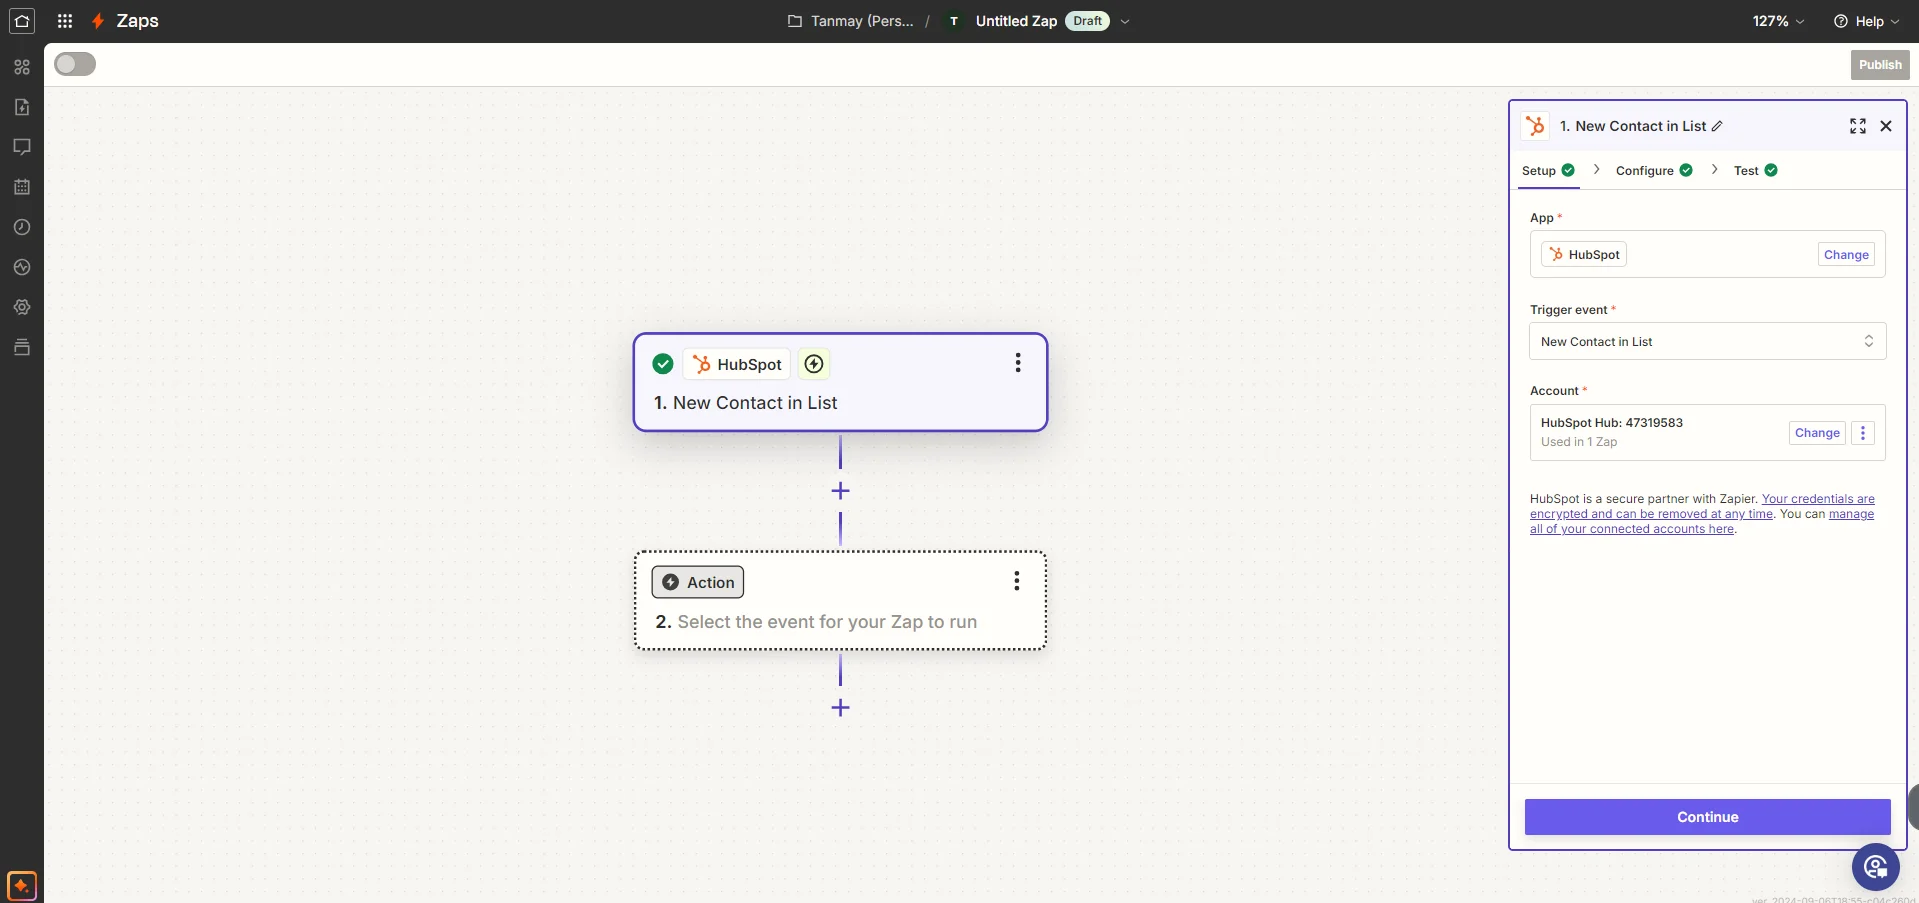This screenshot has width=1919, height=903.
Task: Open the Action step three-dot menu
Action: pyautogui.click(x=1017, y=581)
